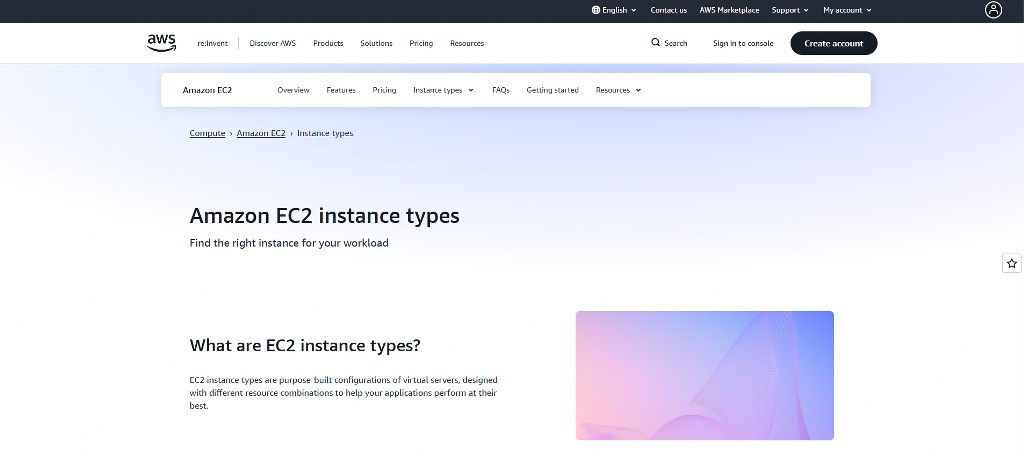Click the Amazon EC2 title in sub-navigation

point(207,90)
